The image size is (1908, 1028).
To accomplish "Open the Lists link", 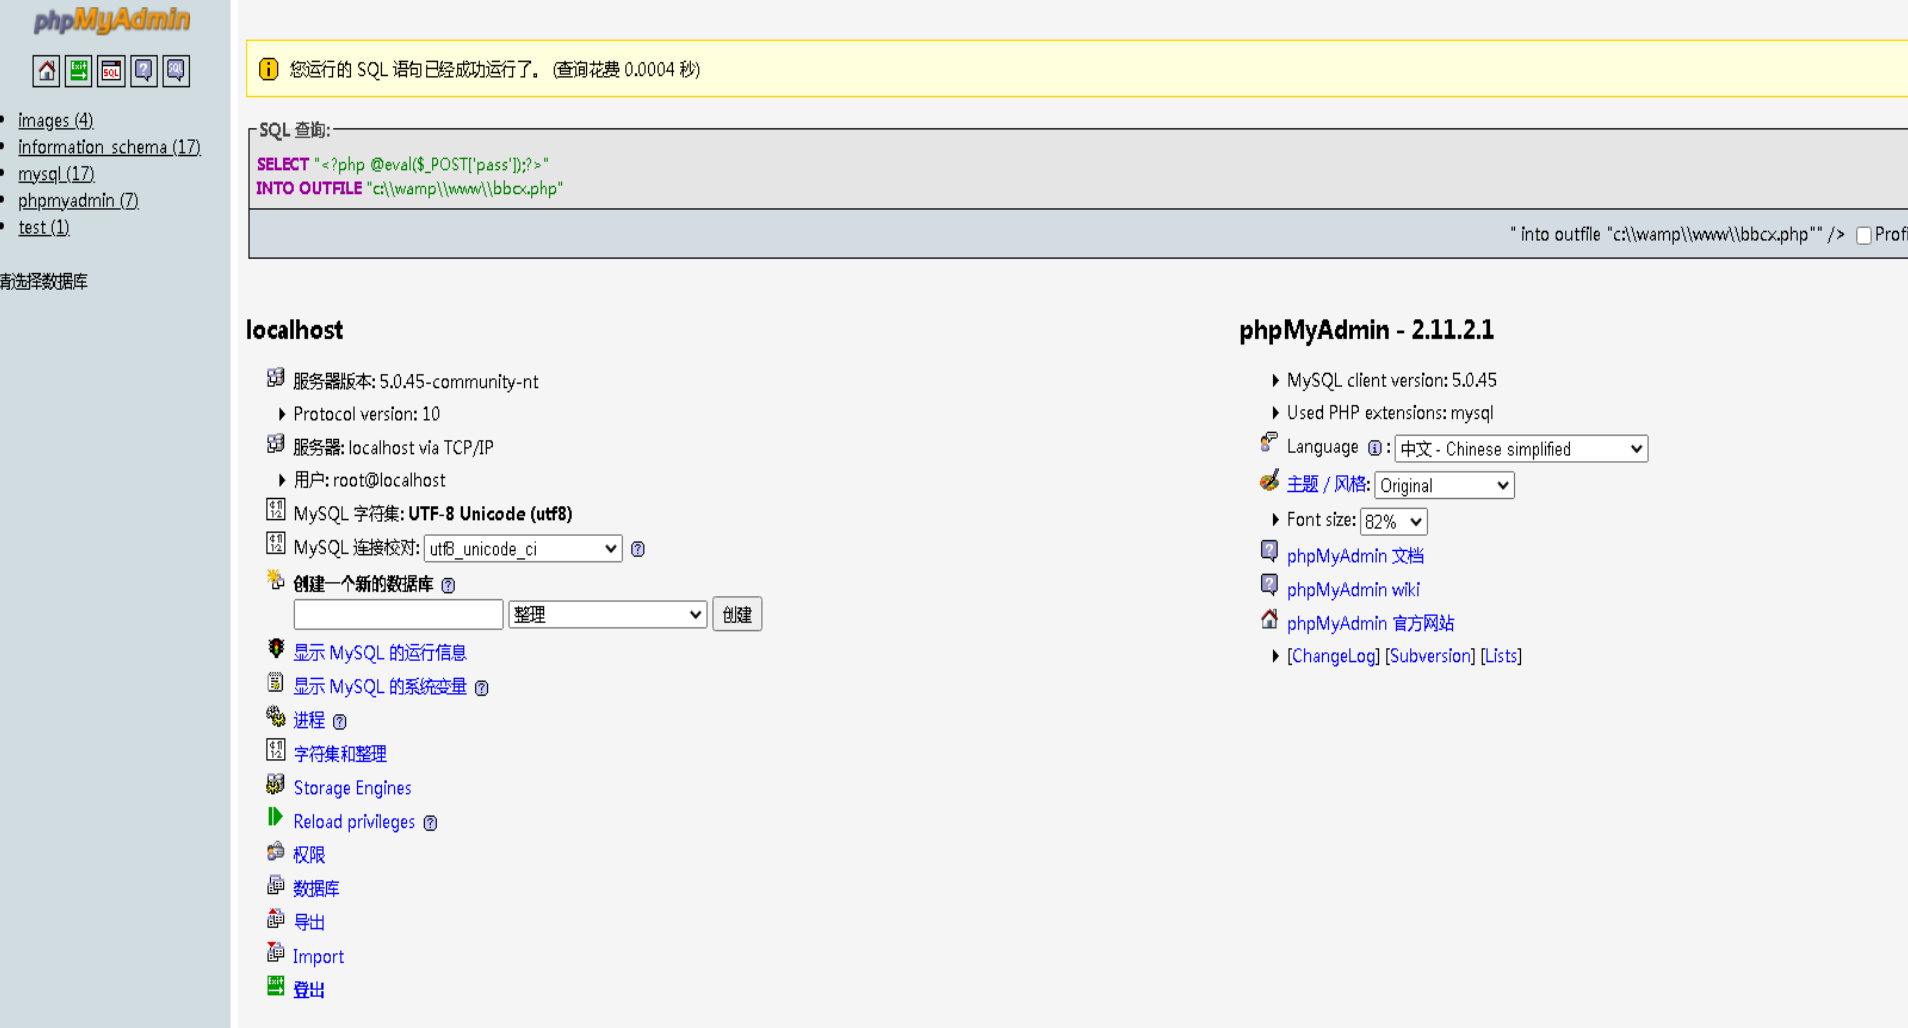I will [x=1501, y=656].
